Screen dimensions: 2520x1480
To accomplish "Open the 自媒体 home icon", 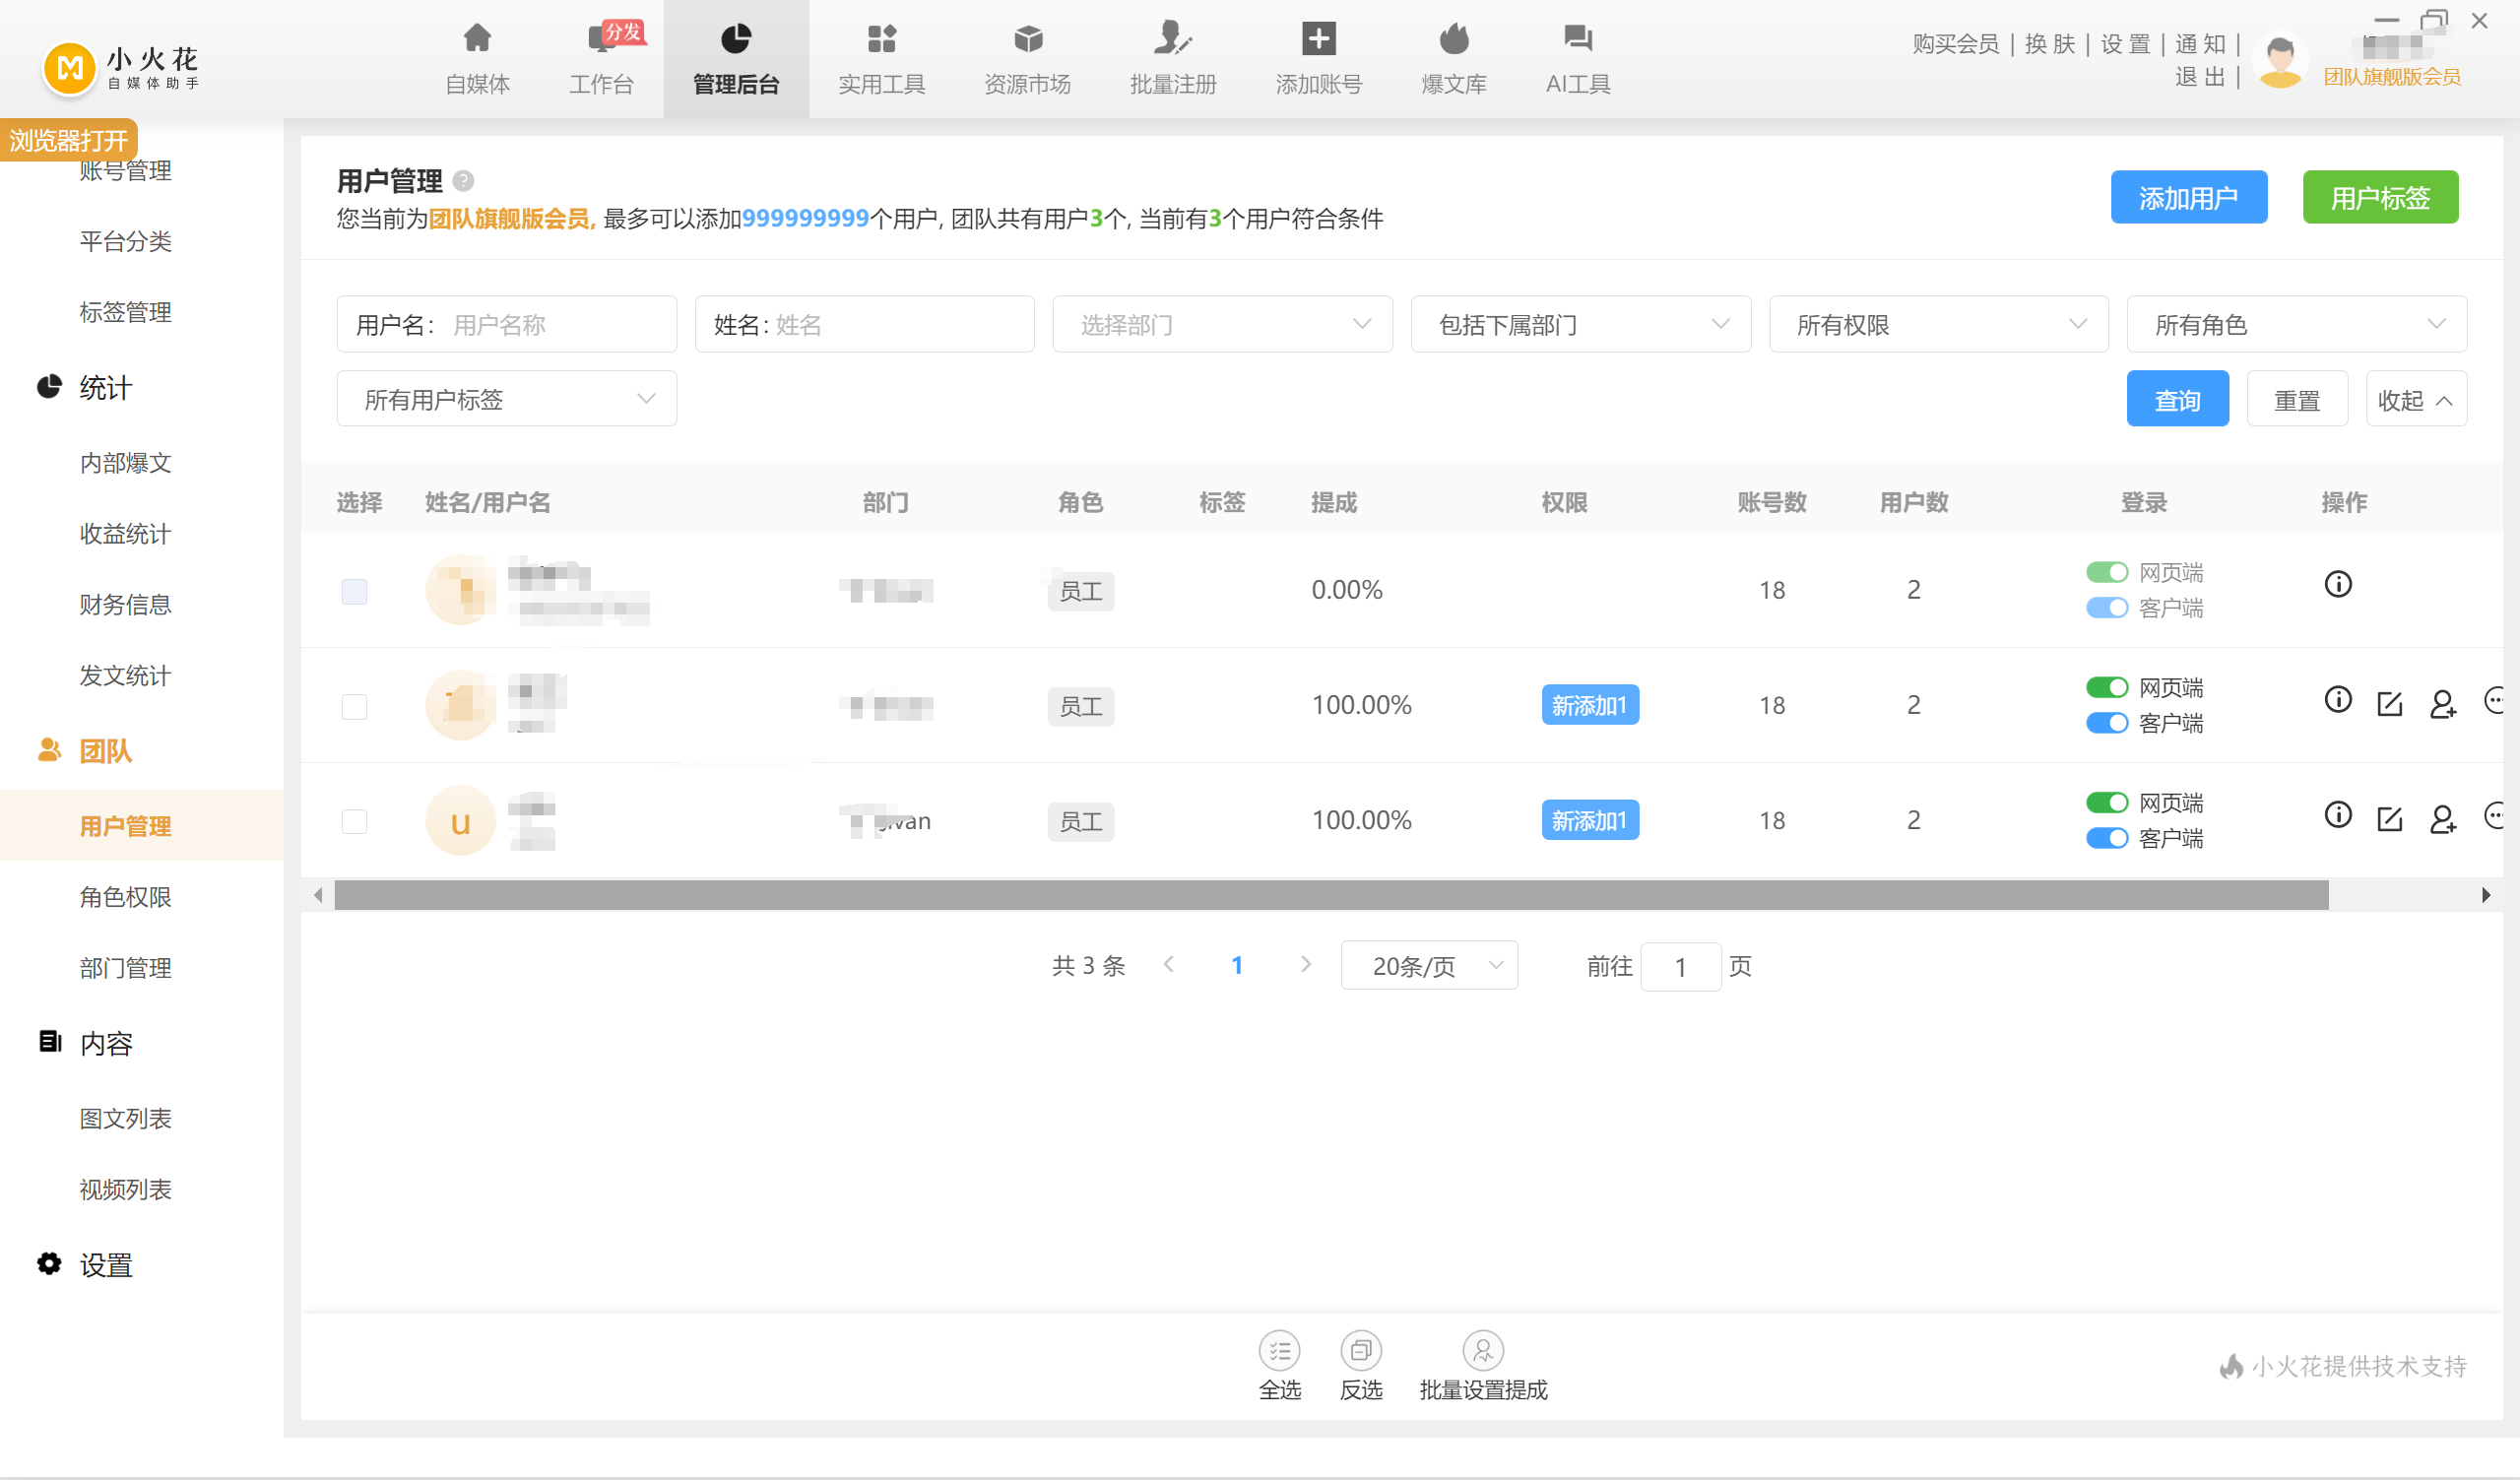I will (477, 39).
